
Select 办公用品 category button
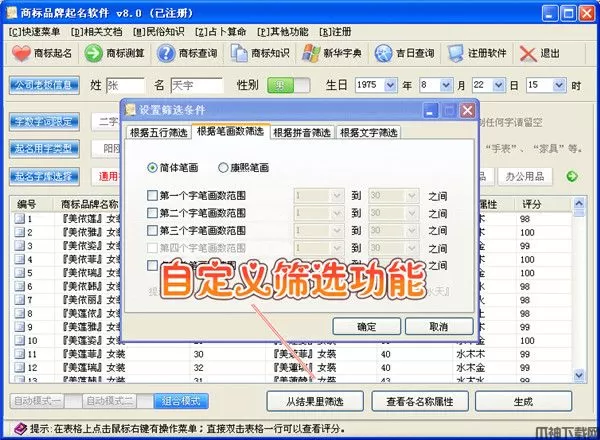pos(525,176)
